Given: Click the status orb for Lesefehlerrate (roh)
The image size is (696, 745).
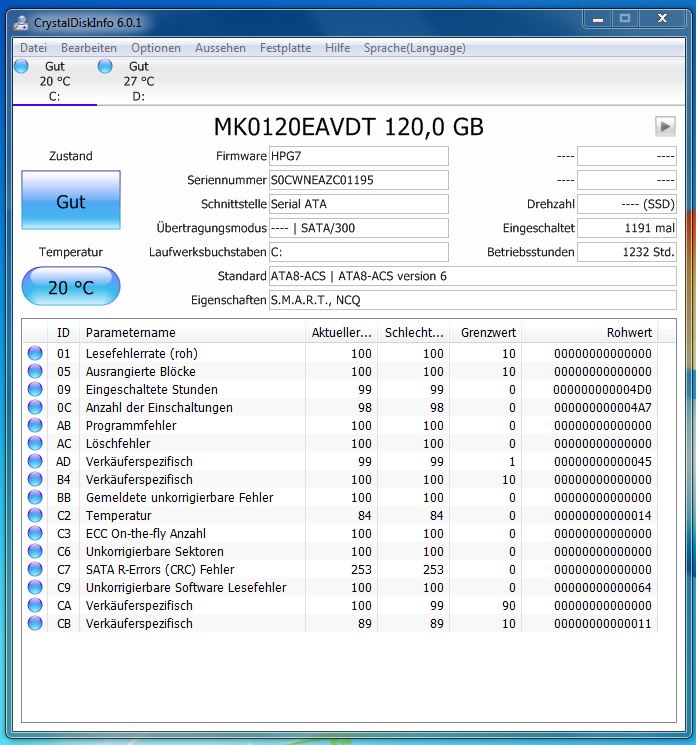Looking at the screenshot, I should 35,353.
